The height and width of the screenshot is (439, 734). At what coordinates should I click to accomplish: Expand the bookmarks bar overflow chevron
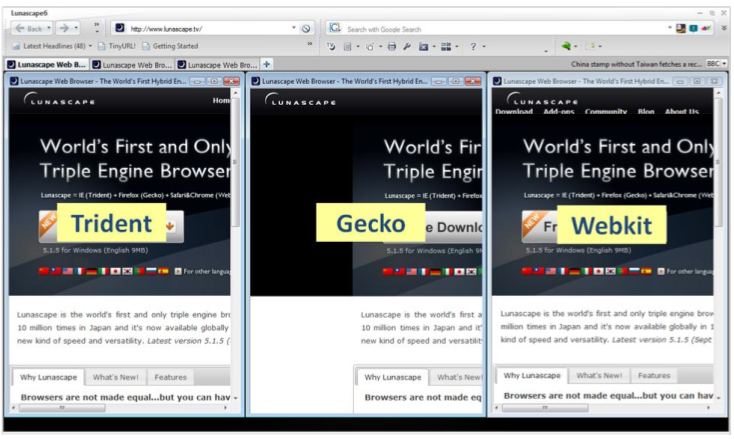point(309,44)
